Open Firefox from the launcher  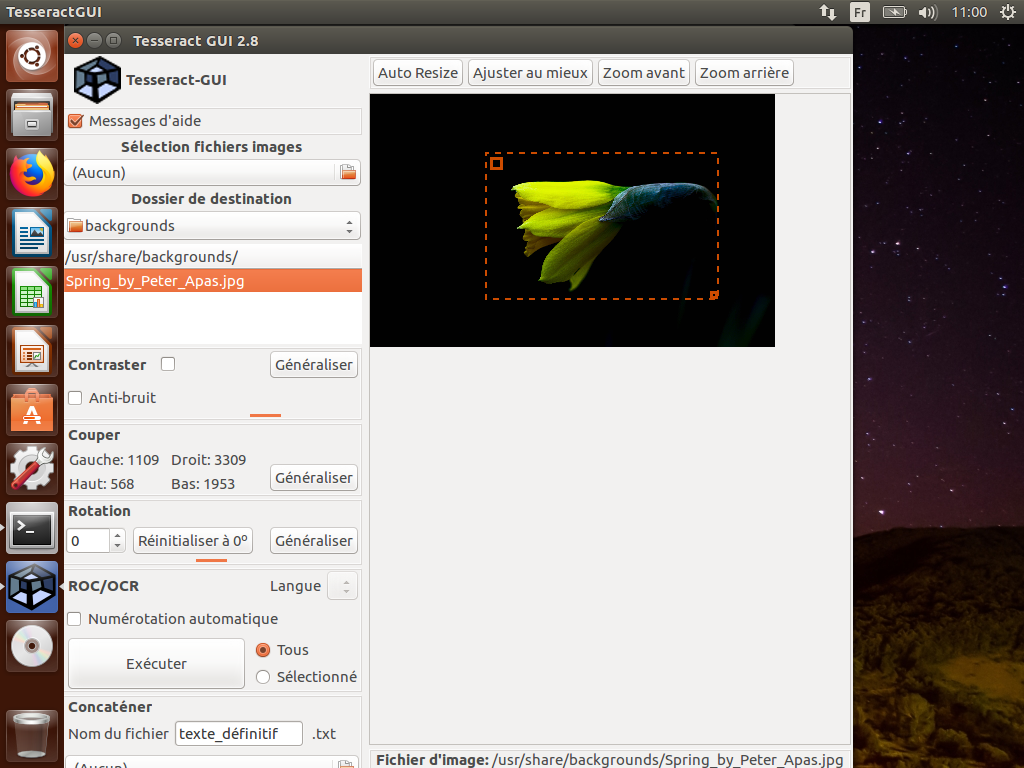[32, 175]
